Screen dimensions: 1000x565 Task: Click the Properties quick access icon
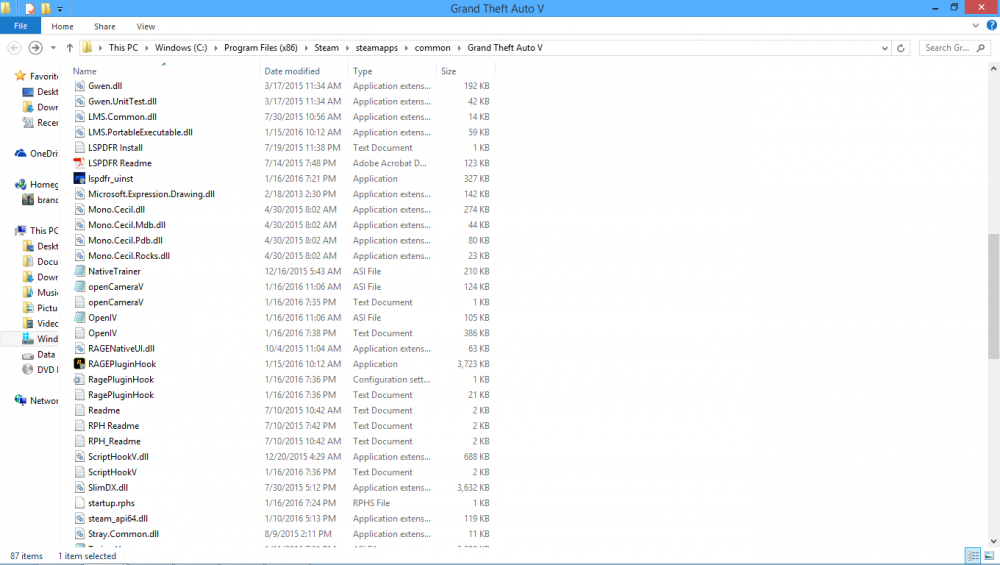pyautogui.click(x=31, y=8)
